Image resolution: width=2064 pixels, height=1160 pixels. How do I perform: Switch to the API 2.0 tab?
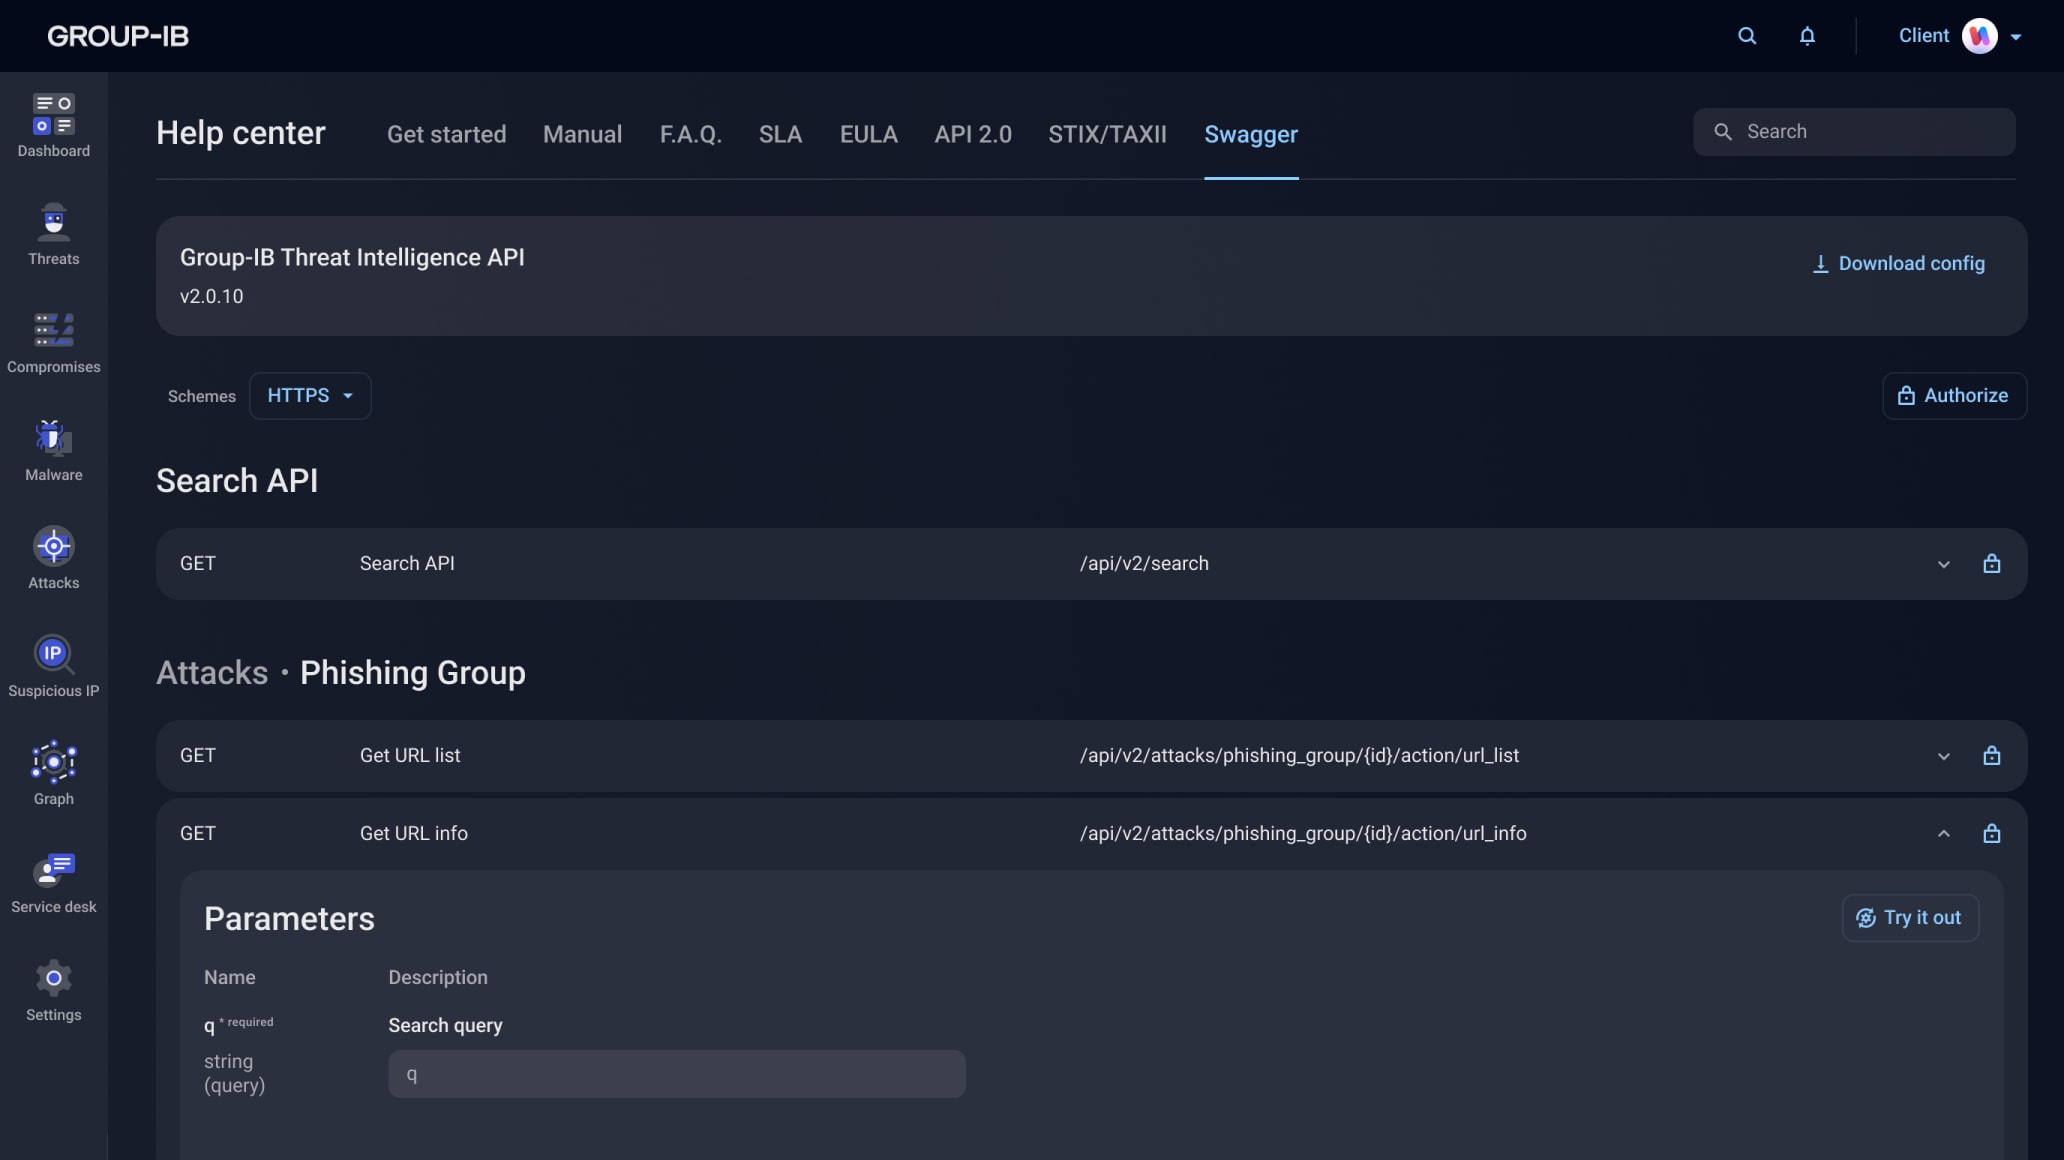[972, 134]
